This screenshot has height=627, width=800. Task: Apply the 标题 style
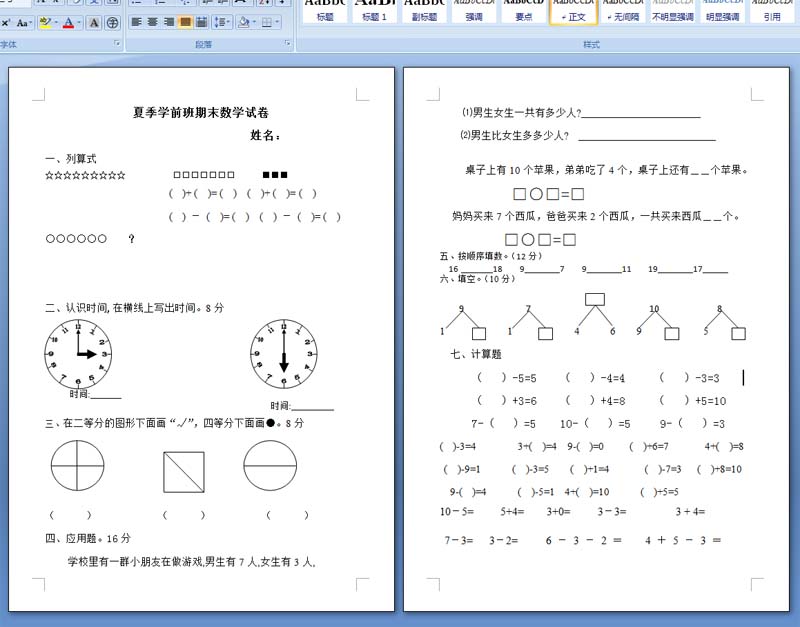point(324,11)
